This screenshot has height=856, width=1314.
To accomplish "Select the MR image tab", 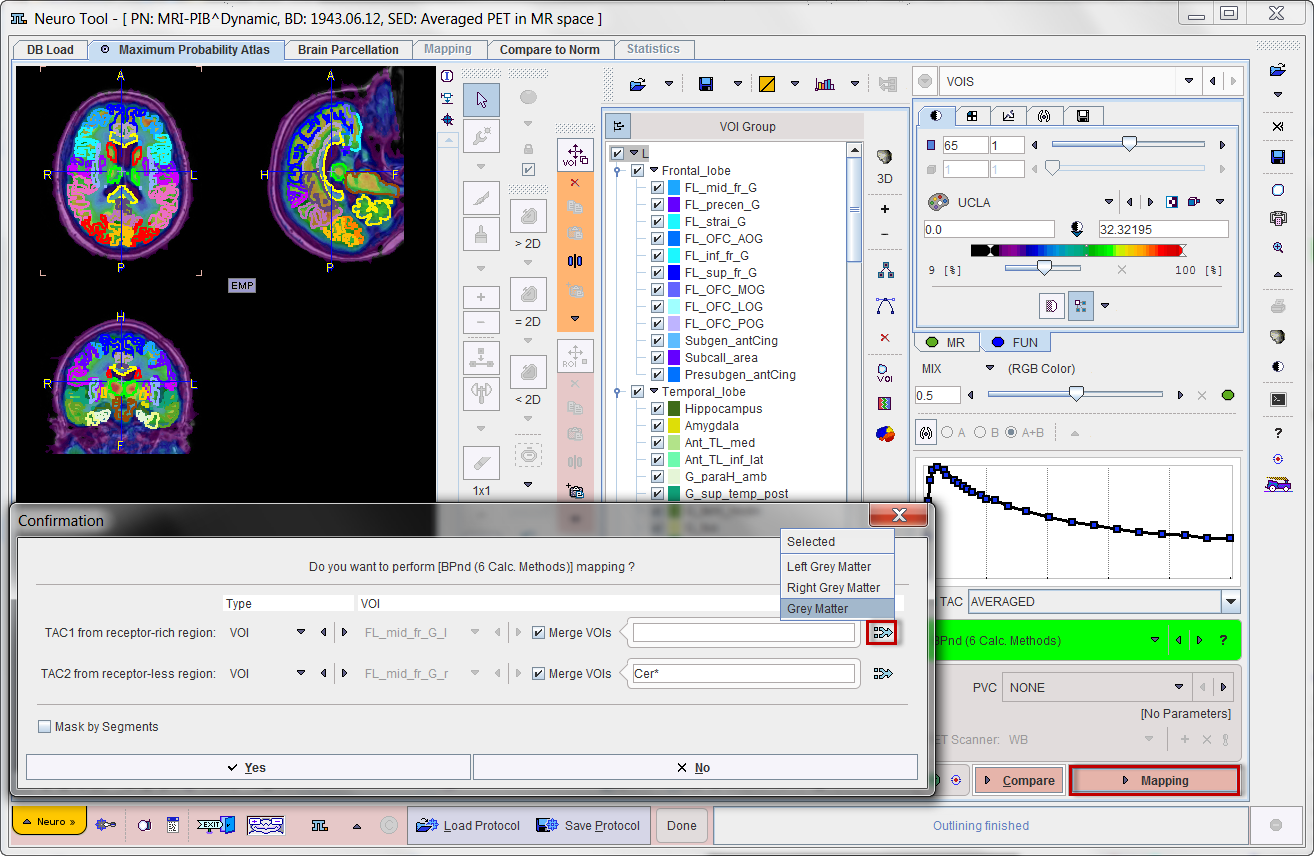I will coord(946,342).
